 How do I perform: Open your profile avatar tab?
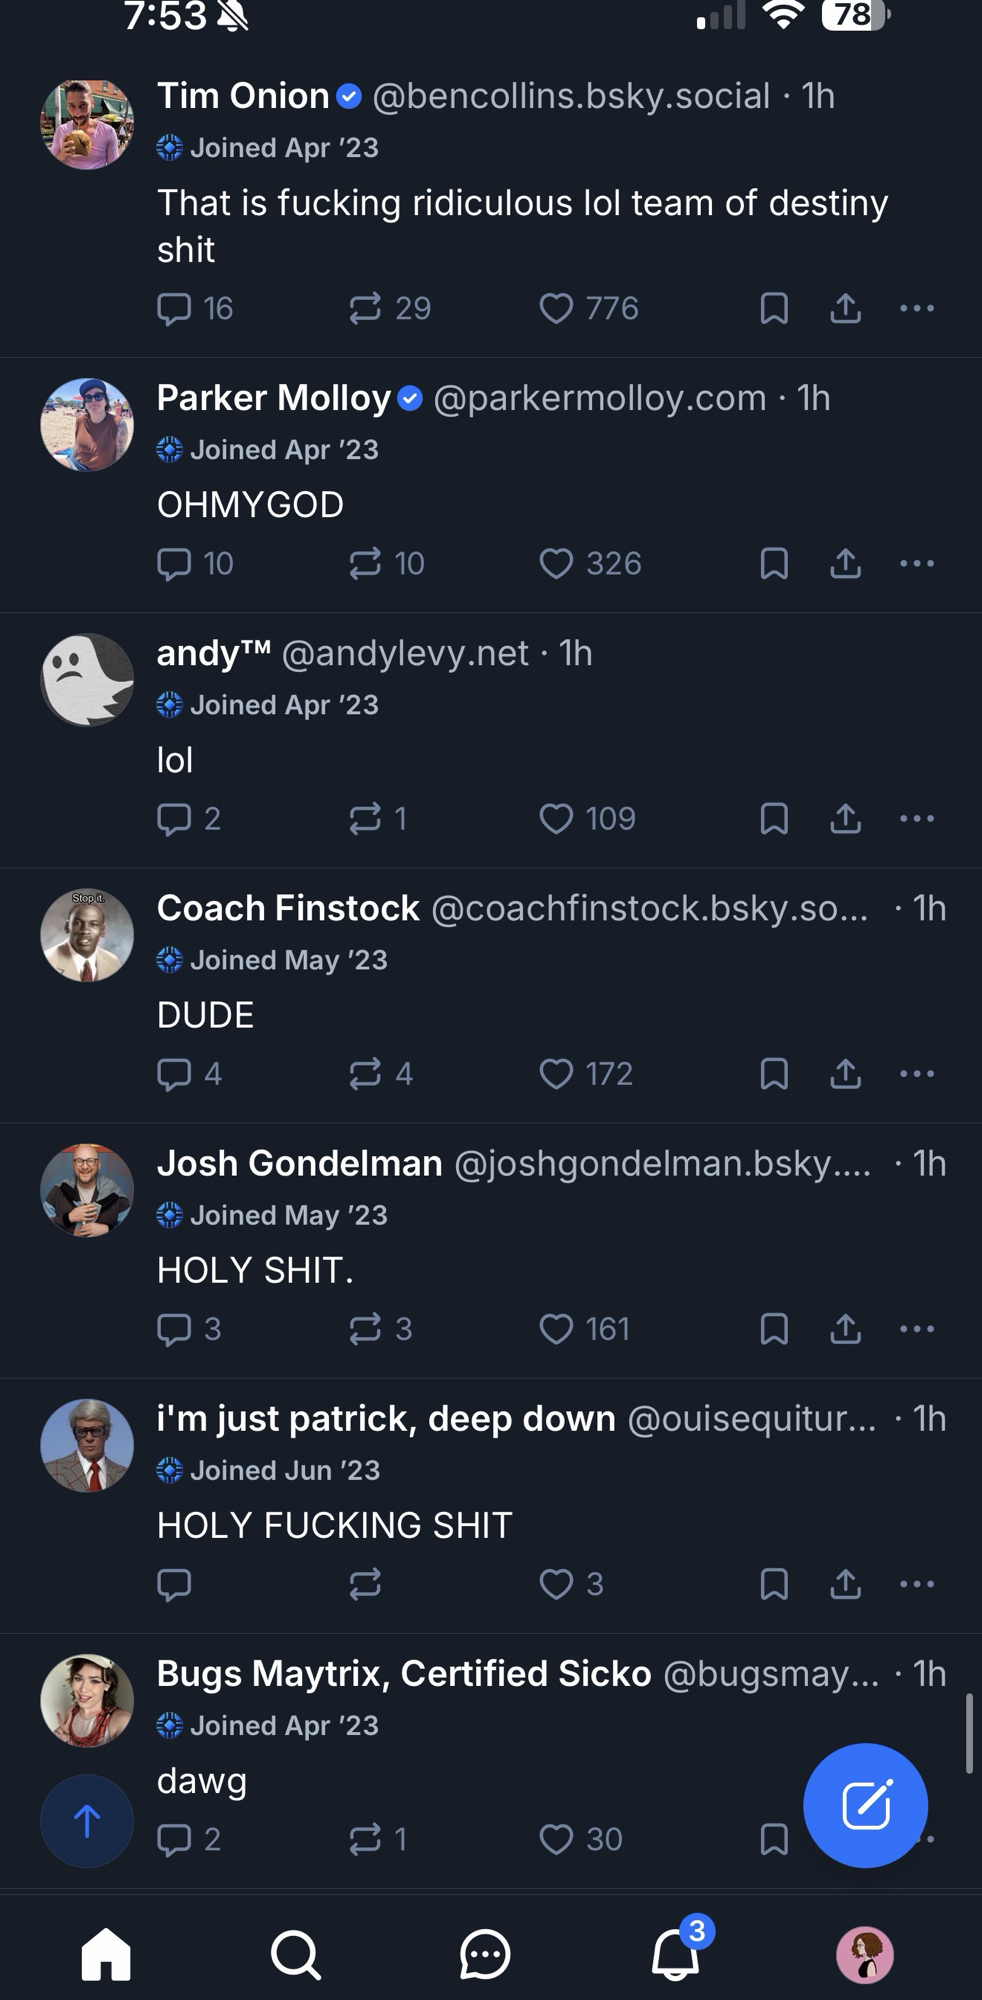point(864,1954)
